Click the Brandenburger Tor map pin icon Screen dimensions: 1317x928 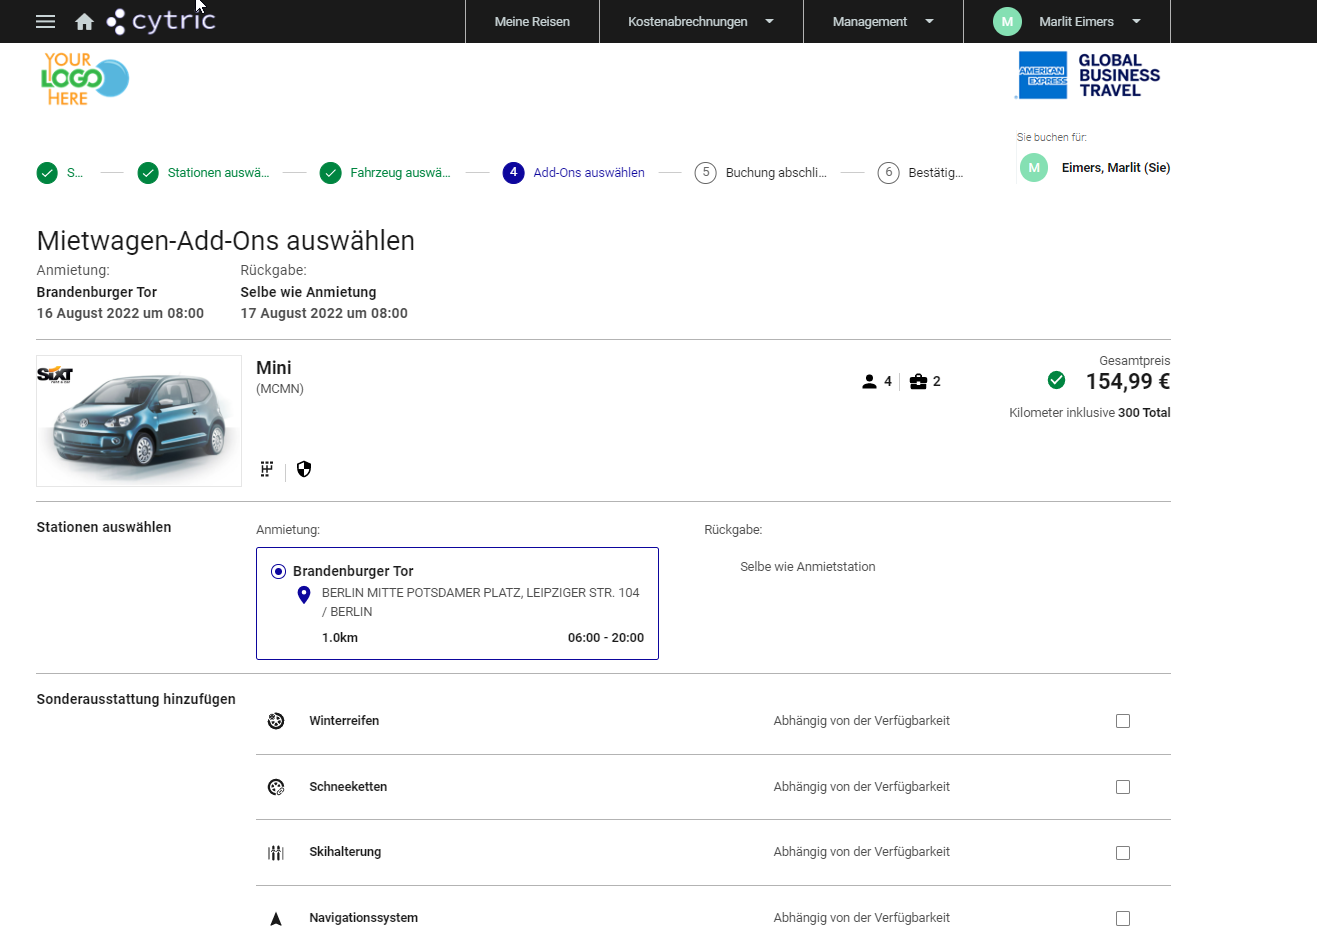304,595
